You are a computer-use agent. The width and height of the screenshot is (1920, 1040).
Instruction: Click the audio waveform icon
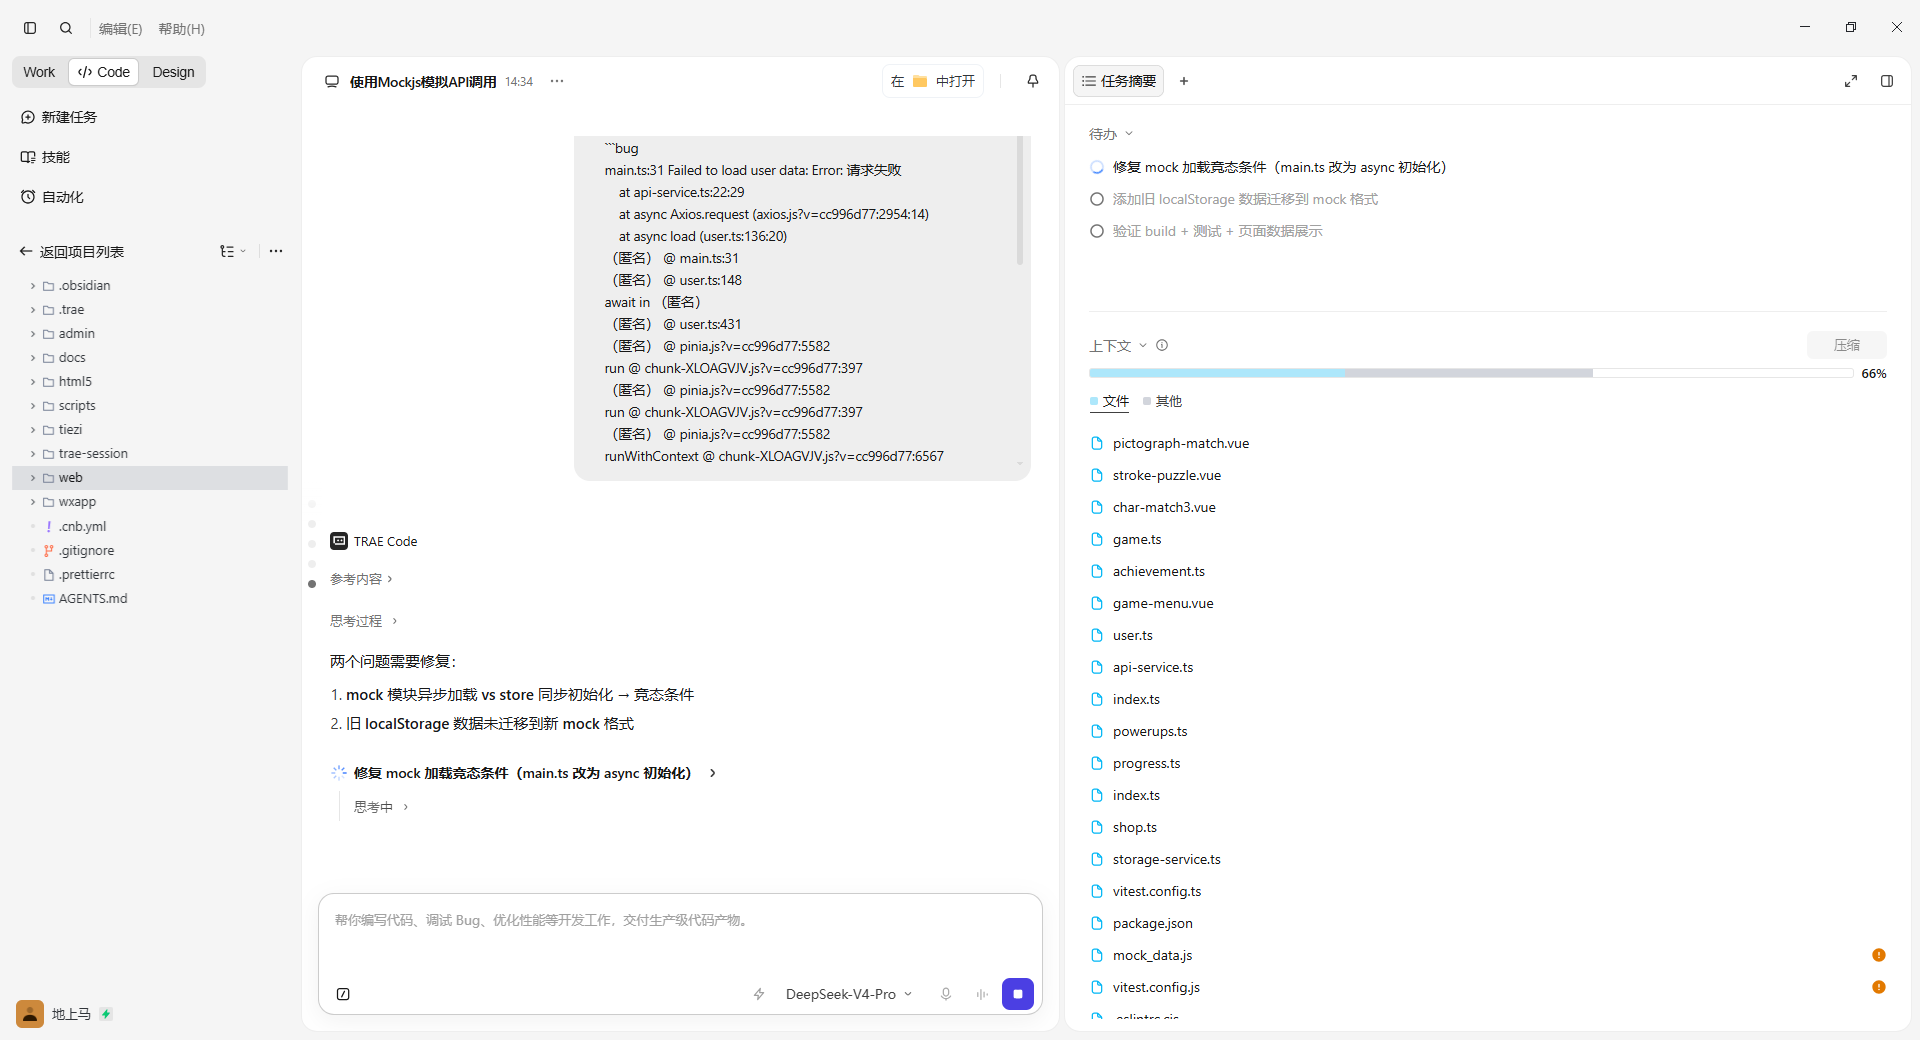point(982,994)
